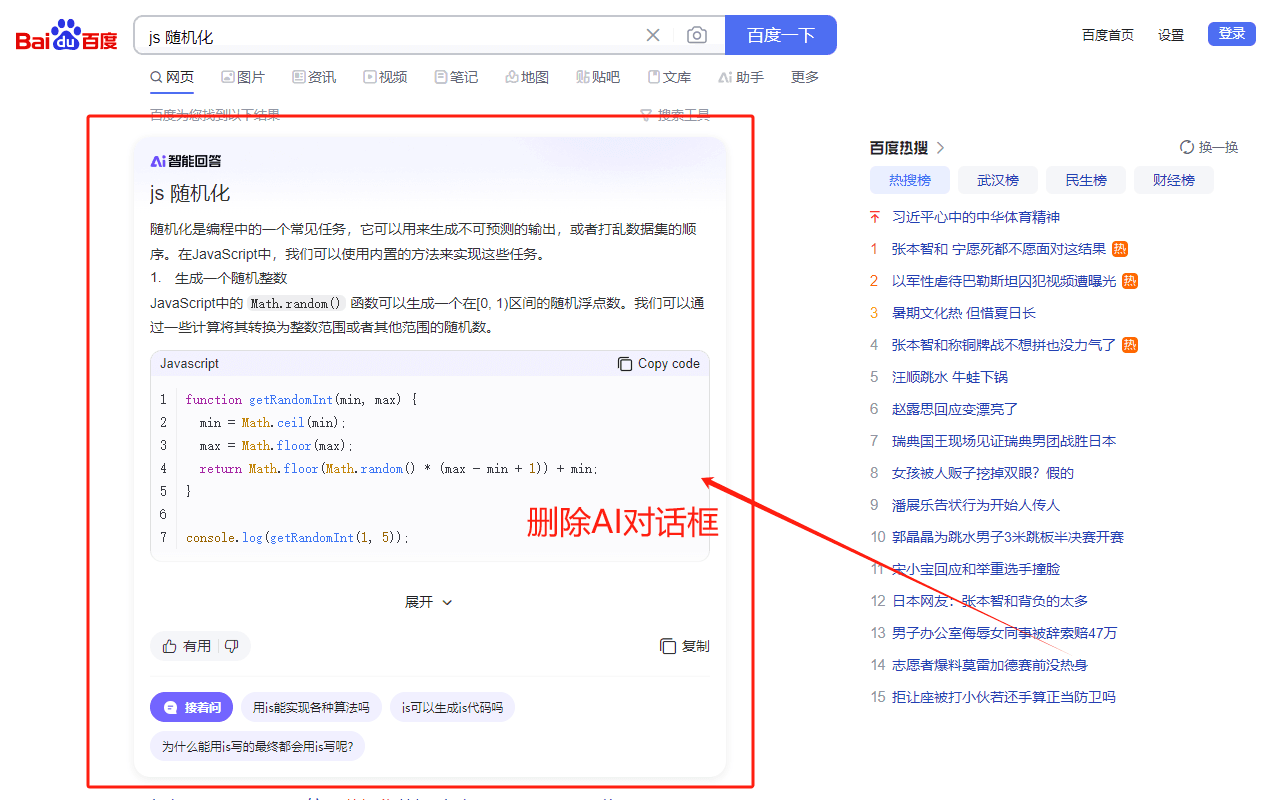The image size is (1280, 800).
Task: Select the 网页 tab
Action: [x=172, y=77]
